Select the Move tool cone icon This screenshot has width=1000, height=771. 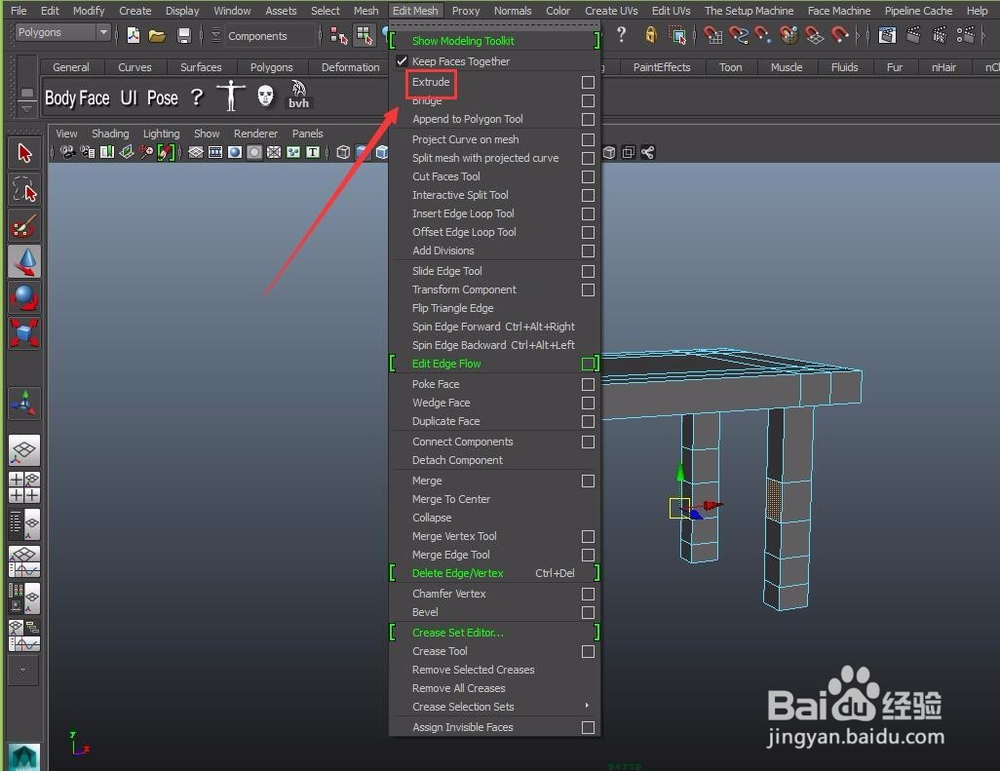pos(24,261)
